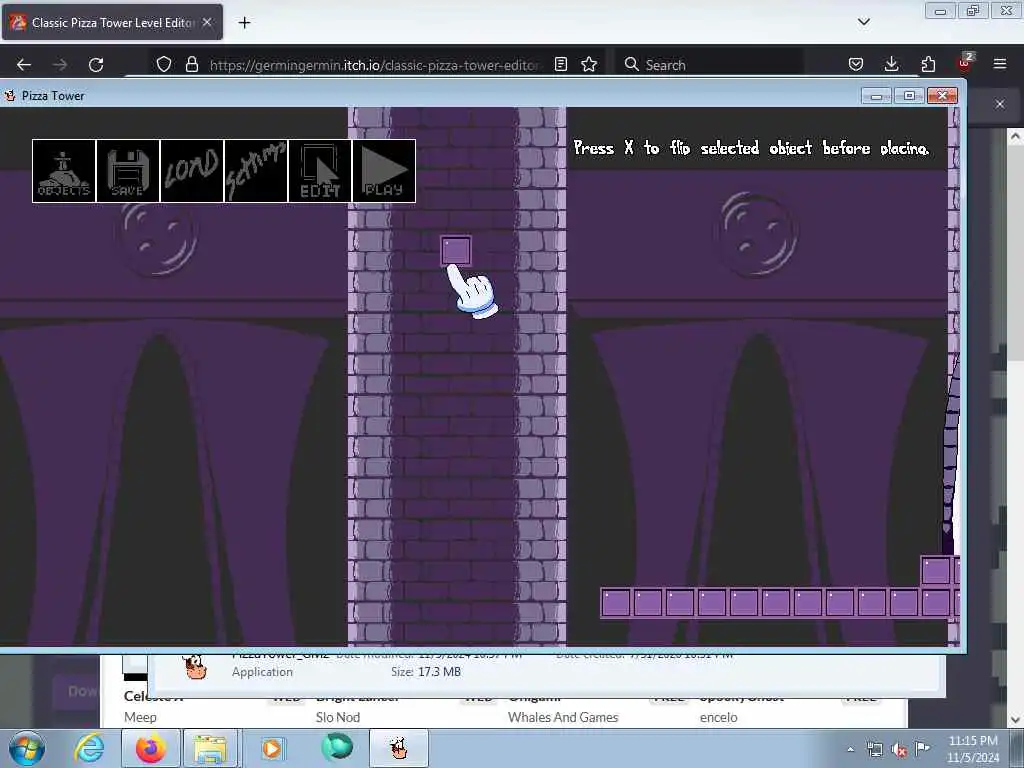Click the Load level button
The image size is (1024, 768).
pos(192,171)
